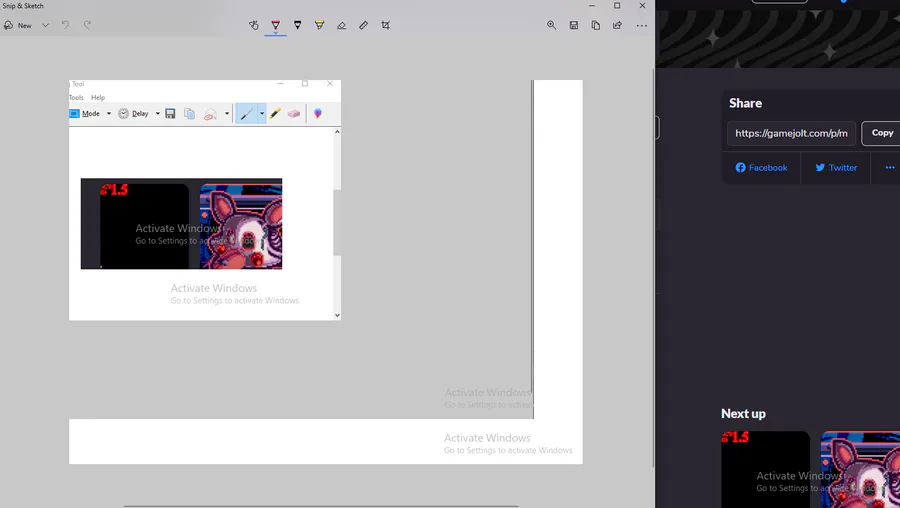The image size is (900, 508).
Task: Select the Eraser tool
Action: click(342, 25)
